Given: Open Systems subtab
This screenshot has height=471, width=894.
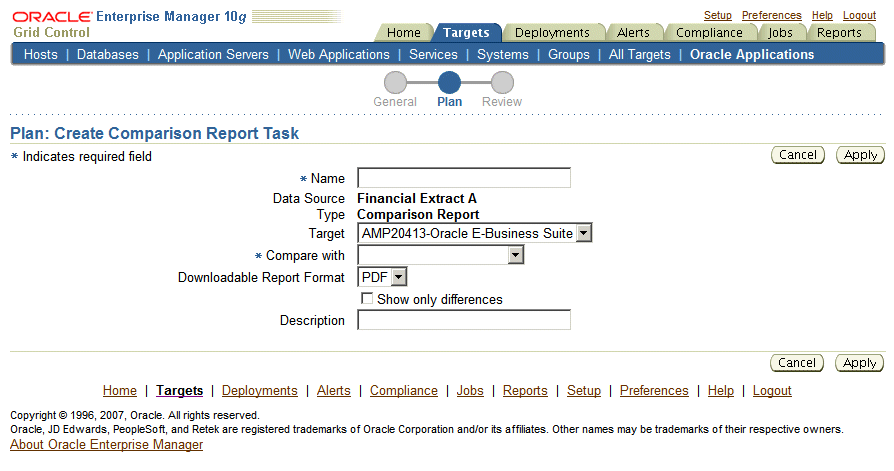Looking at the screenshot, I should pos(503,55).
